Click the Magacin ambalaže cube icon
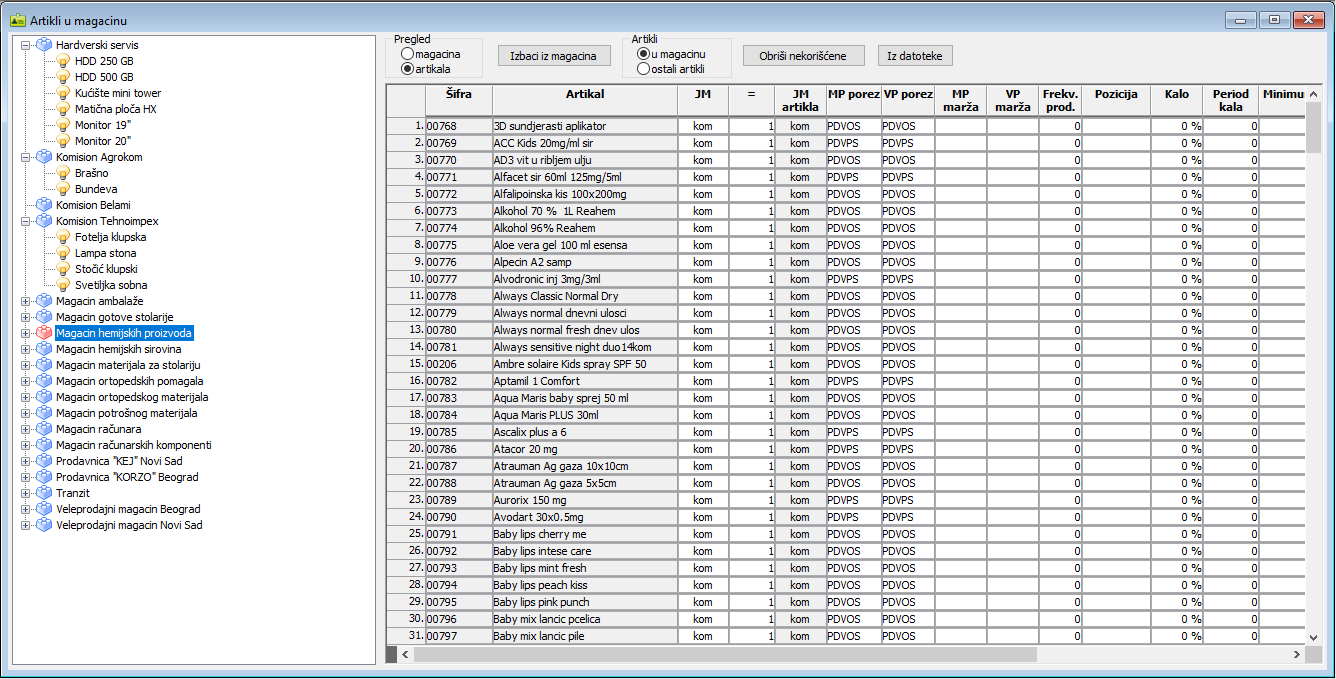1336x679 pixels. tap(44, 301)
